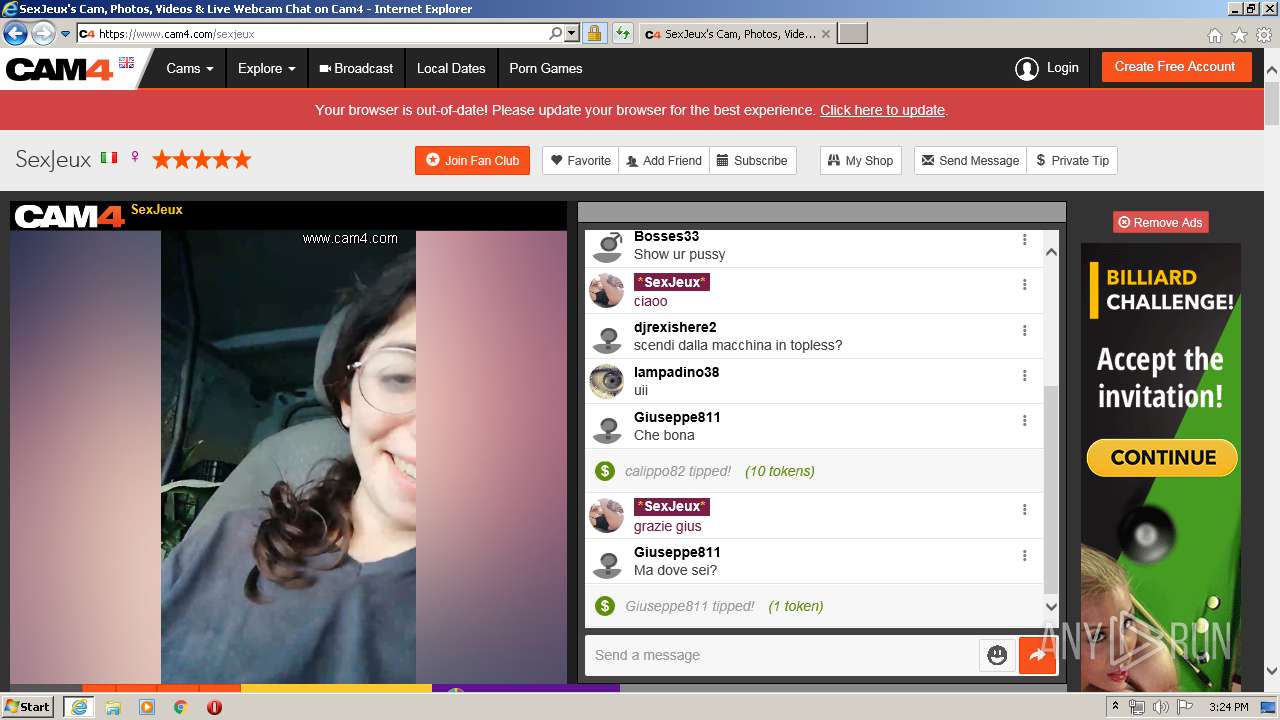Click the browser Back button
The height and width of the screenshot is (720, 1280).
[x=15, y=34]
